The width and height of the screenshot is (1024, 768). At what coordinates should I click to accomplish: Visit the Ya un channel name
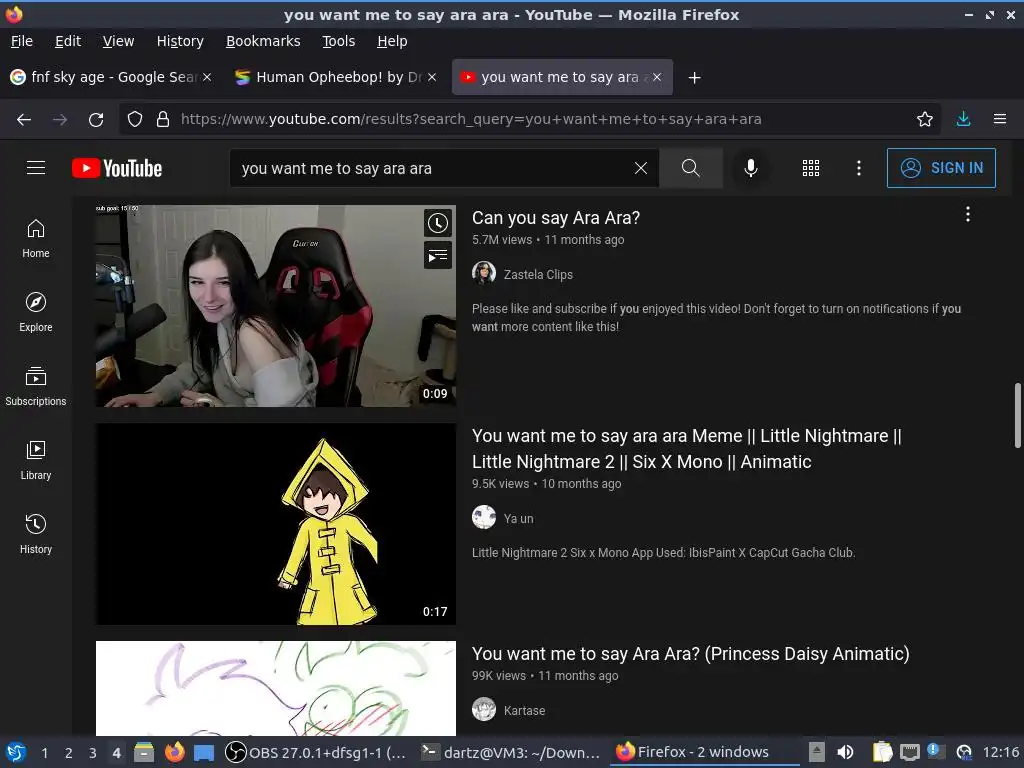[519, 519]
